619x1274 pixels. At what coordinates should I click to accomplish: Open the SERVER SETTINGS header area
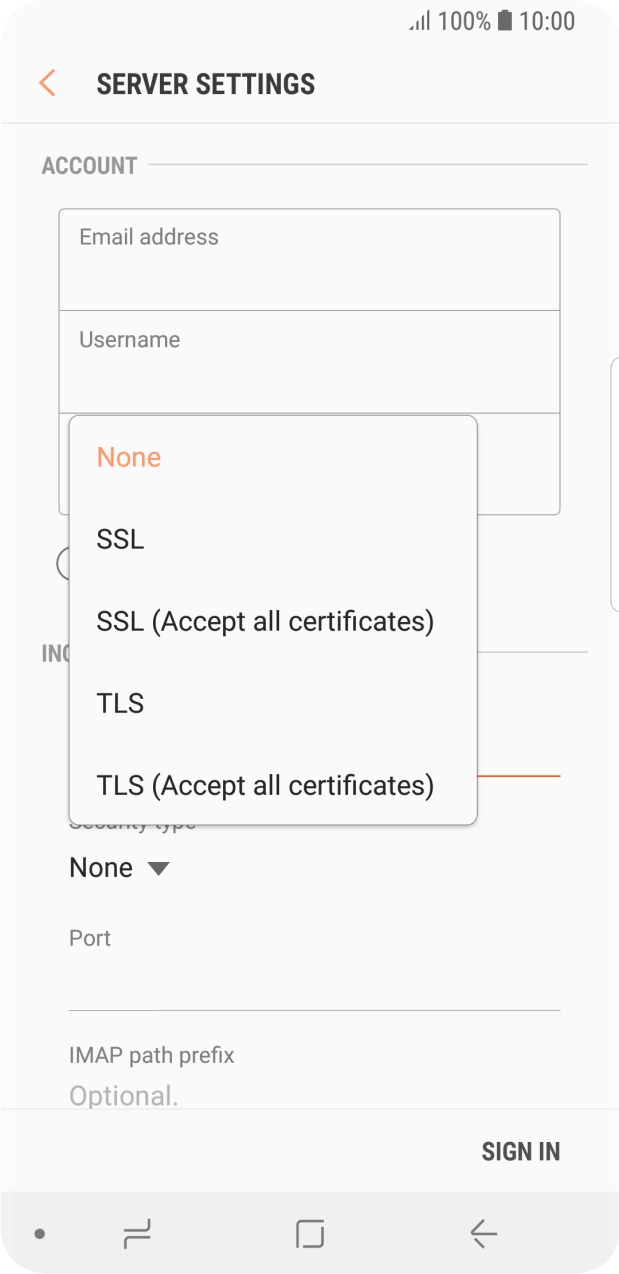pyautogui.click(x=205, y=83)
